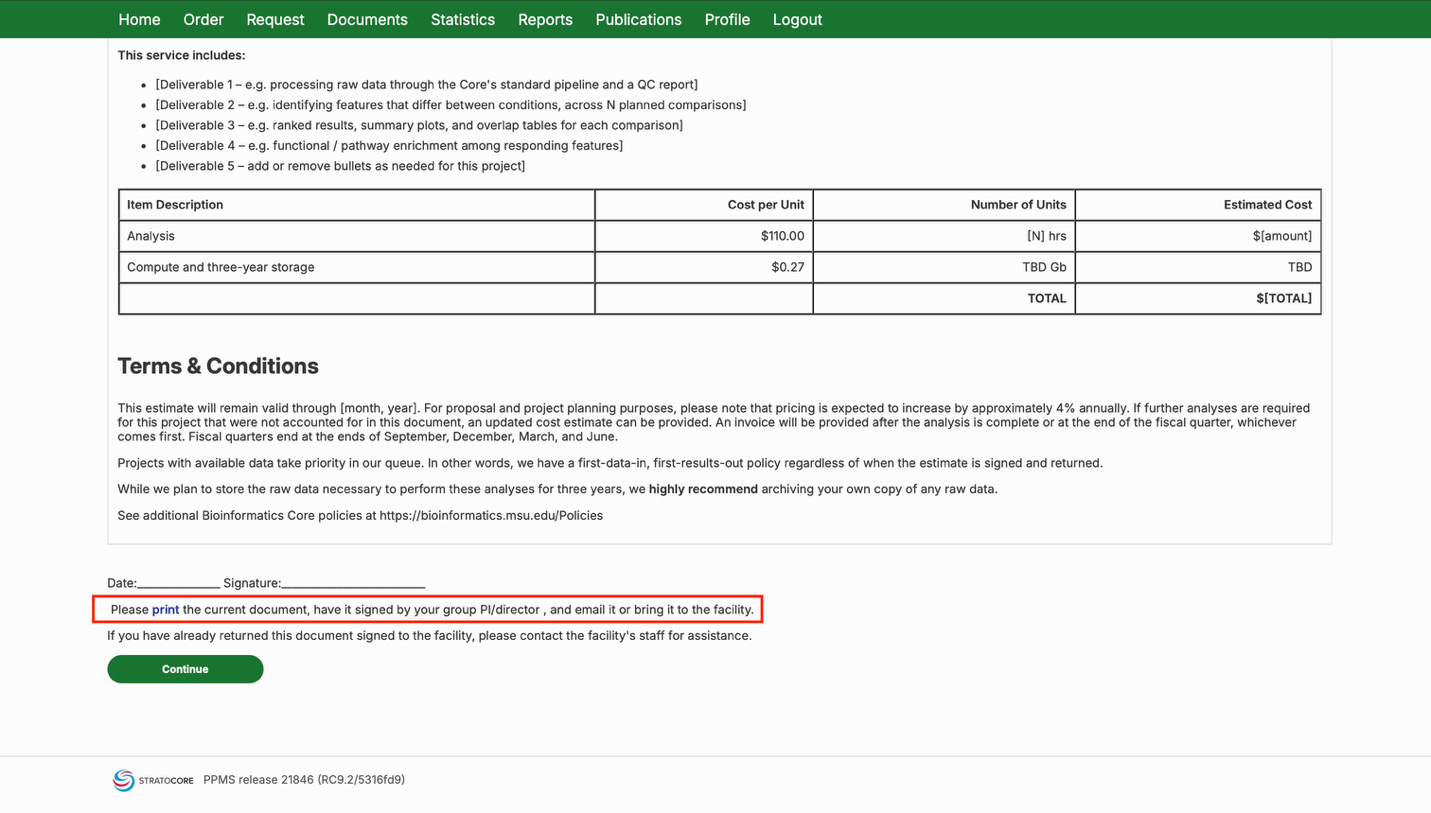Click the Deliverable 1 bullet text
The height and width of the screenshot is (813, 1431).
pos(427,85)
